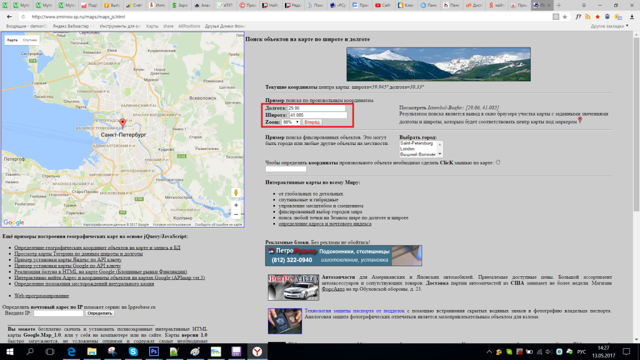Bookmark the page with the star icon
Viewport: 640px width, 360px height.
pos(565,17)
